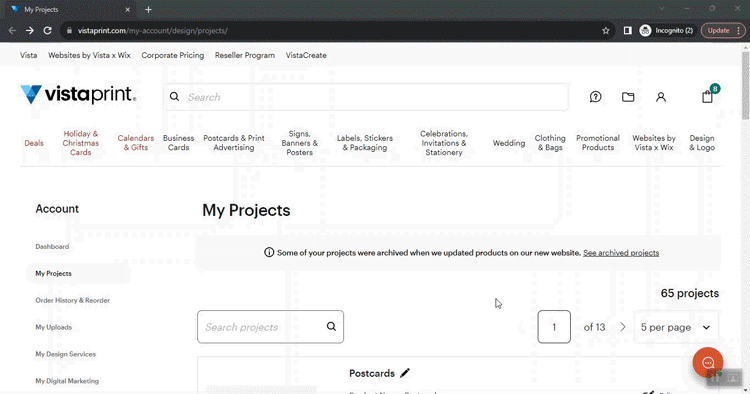This screenshot has height=394, width=750.
Task: Open the Deals menu
Action: tap(34, 143)
